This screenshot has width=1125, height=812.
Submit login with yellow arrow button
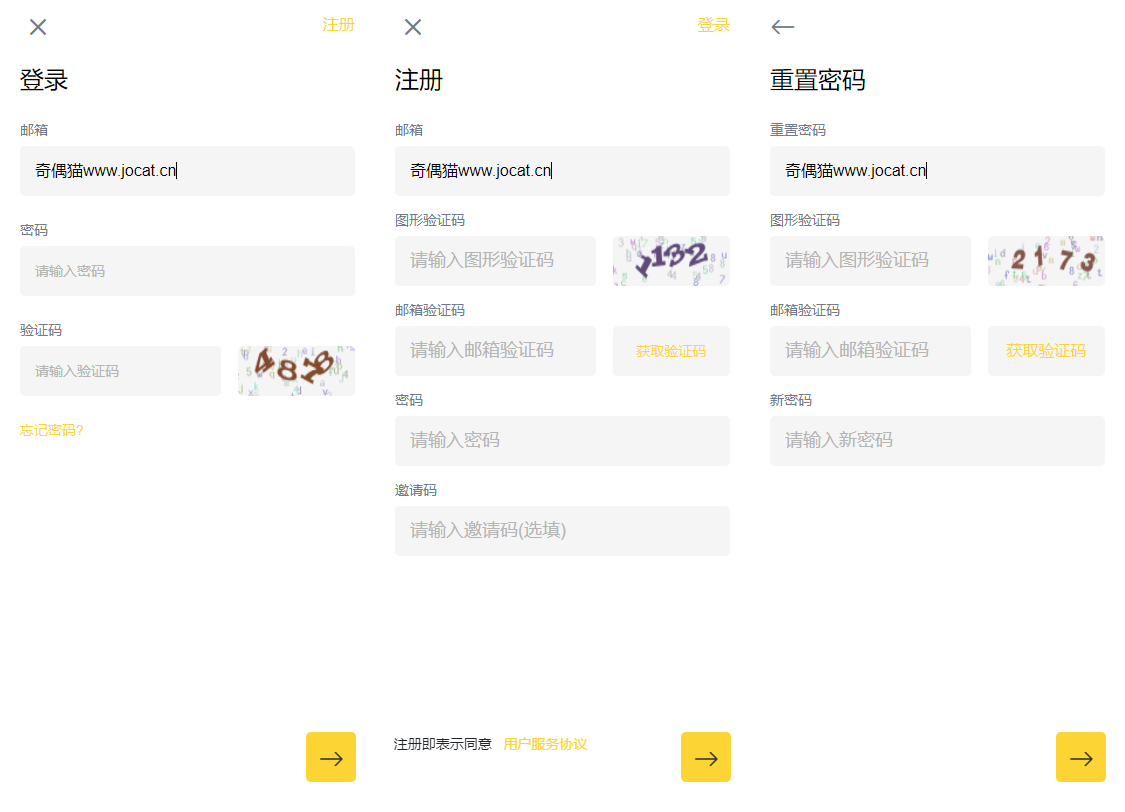click(x=331, y=757)
